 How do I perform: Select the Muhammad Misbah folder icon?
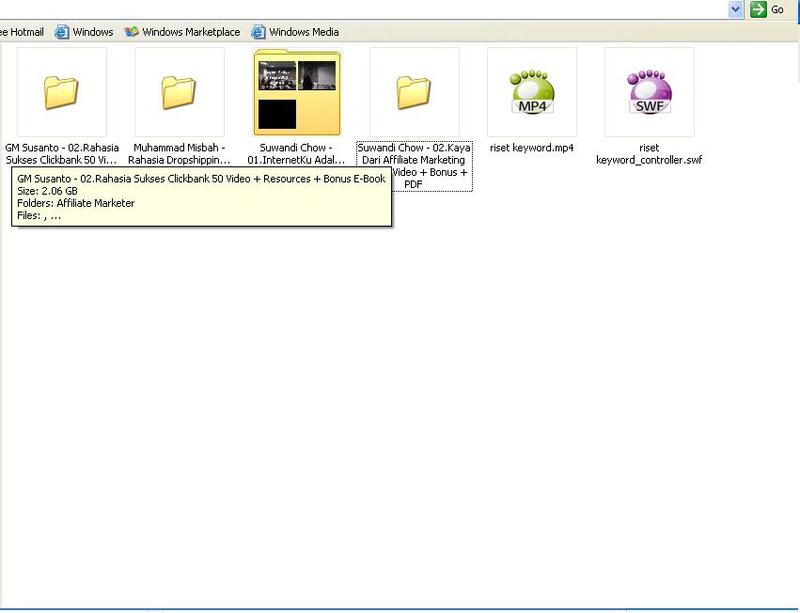(179, 92)
